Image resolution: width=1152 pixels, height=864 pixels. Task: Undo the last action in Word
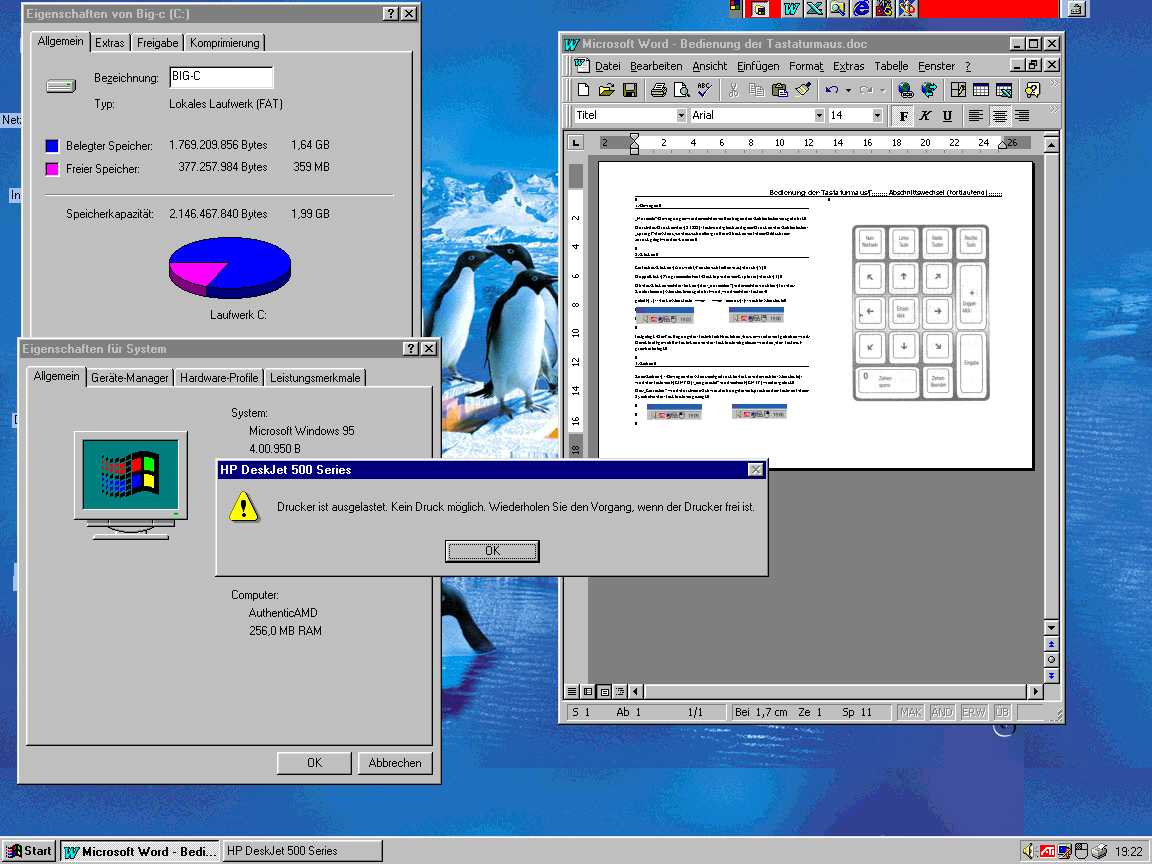coord(832,90)
